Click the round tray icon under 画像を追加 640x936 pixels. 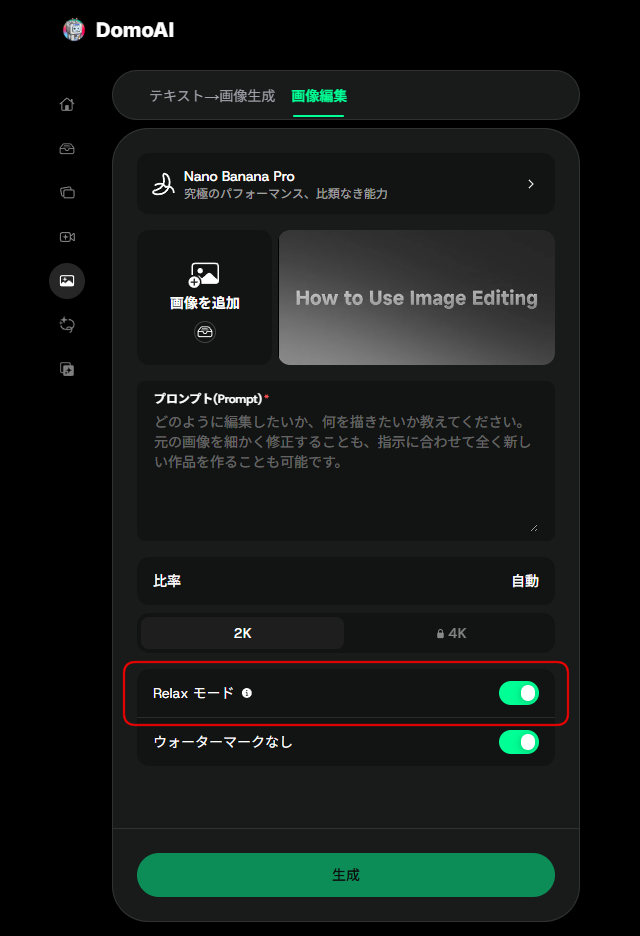205,332
